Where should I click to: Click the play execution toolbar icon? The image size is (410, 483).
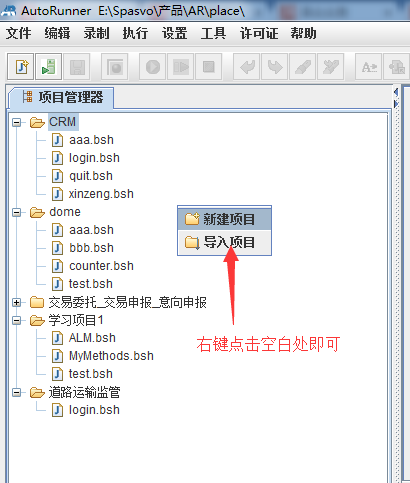tap(153, 67)
